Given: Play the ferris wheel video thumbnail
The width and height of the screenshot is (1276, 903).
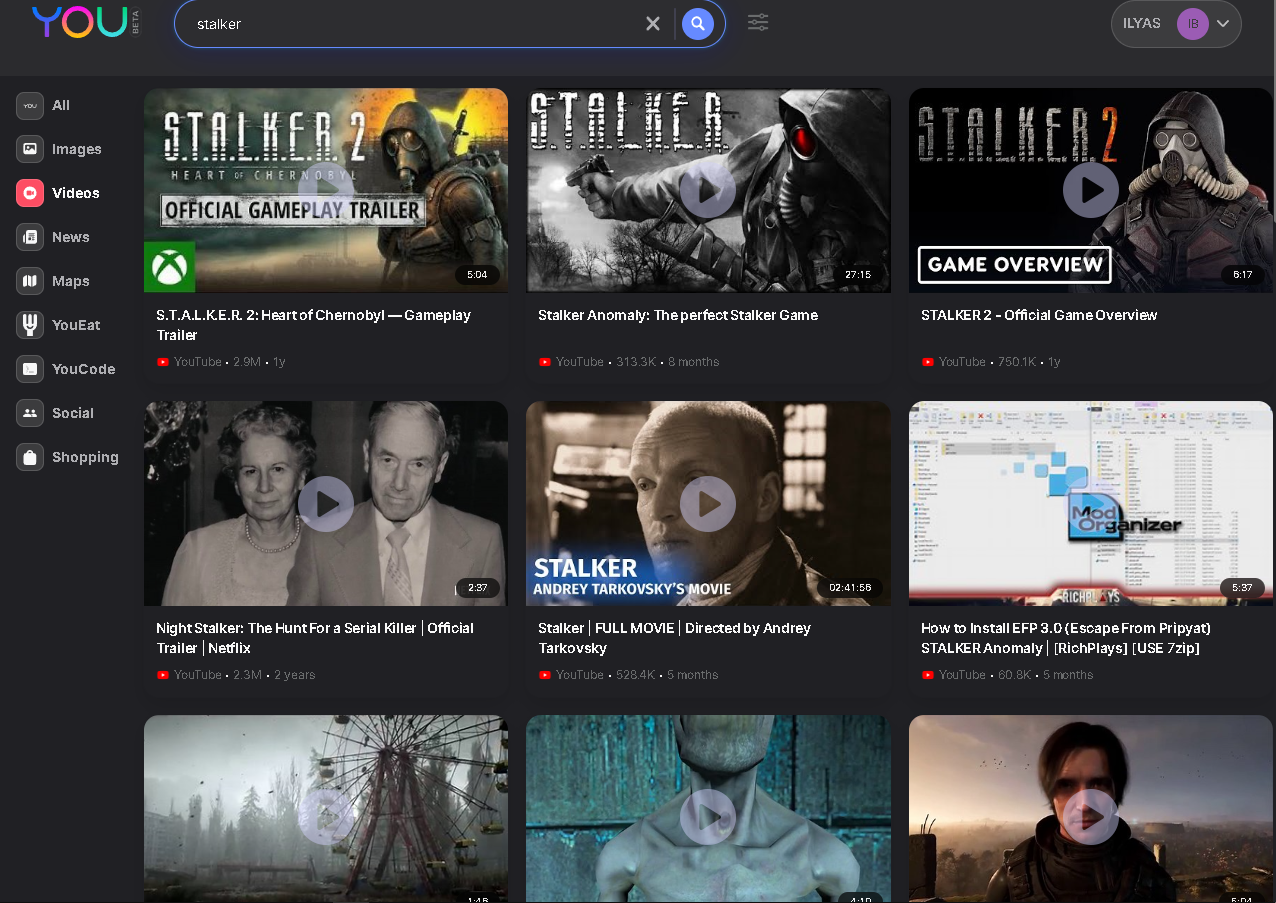Looking at the screenshot, I should point(326,816).
